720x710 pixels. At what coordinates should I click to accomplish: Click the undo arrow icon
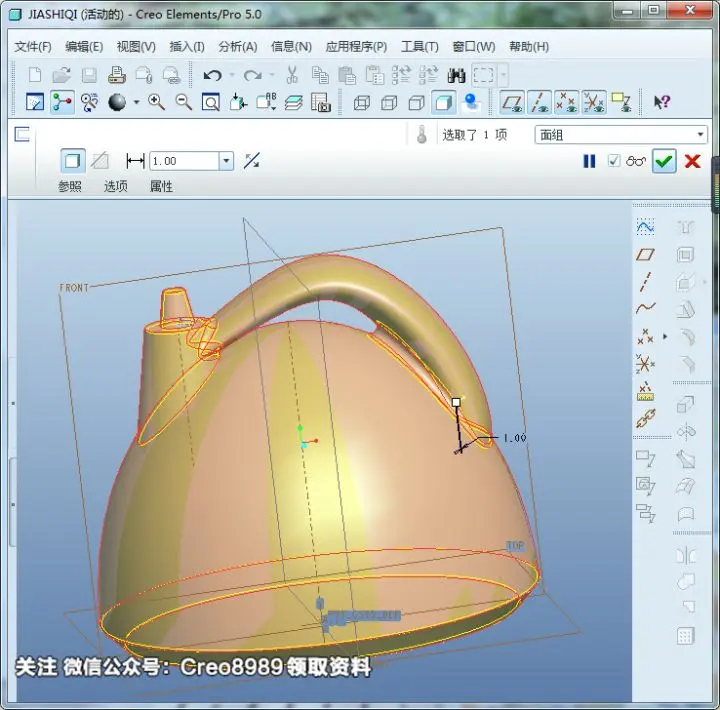212,75
